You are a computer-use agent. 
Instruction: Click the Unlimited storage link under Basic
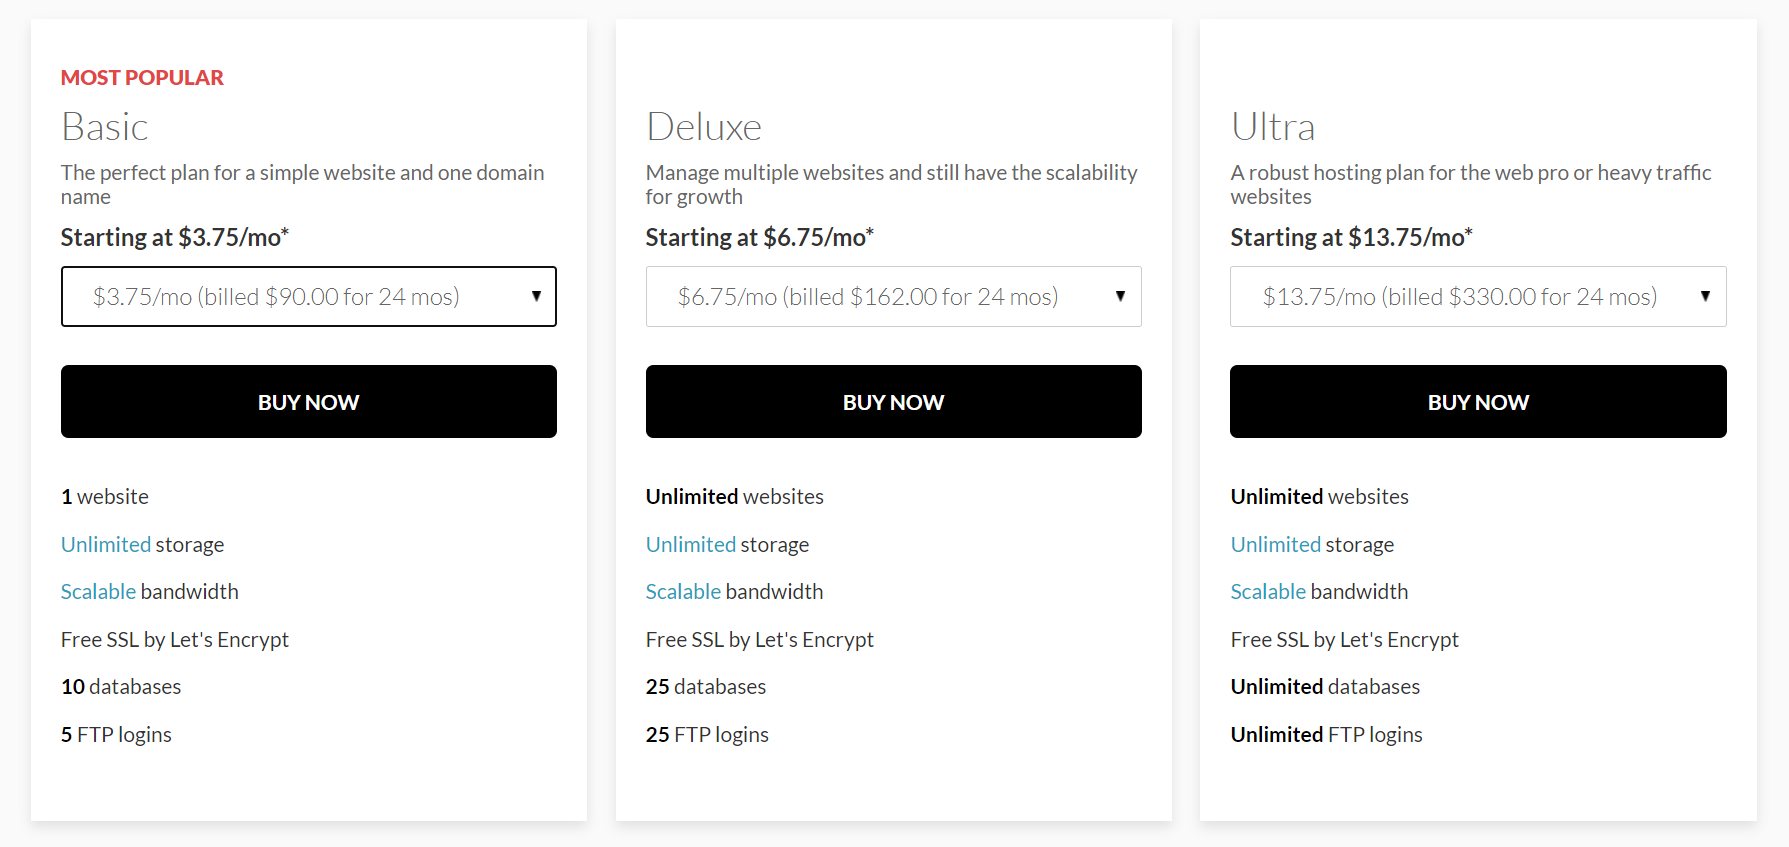click(106, 544)
